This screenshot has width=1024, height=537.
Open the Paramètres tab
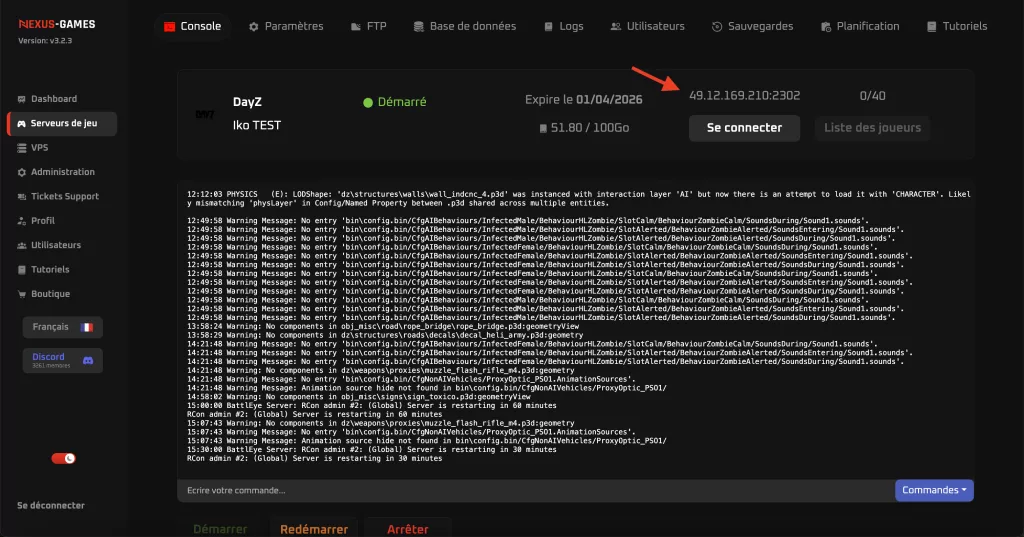pyautogui.click(x=286, y=27)
